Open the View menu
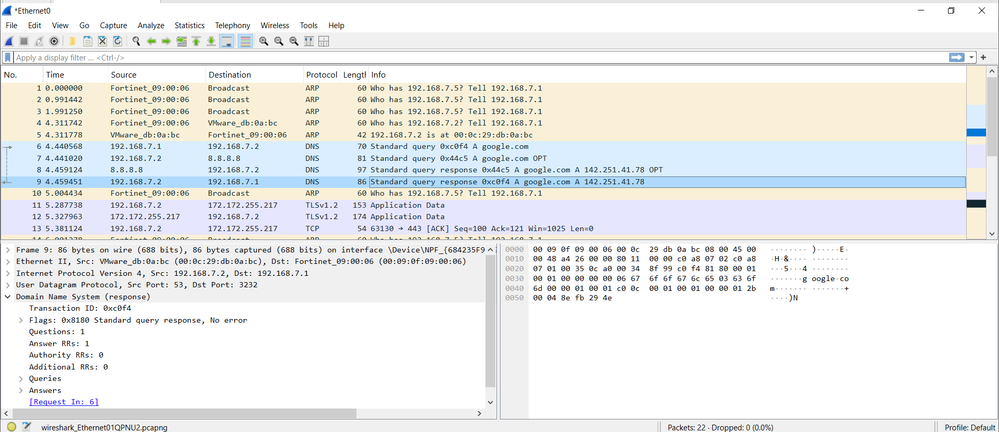The height and width of the screenshot is (432, 999). 60,25
